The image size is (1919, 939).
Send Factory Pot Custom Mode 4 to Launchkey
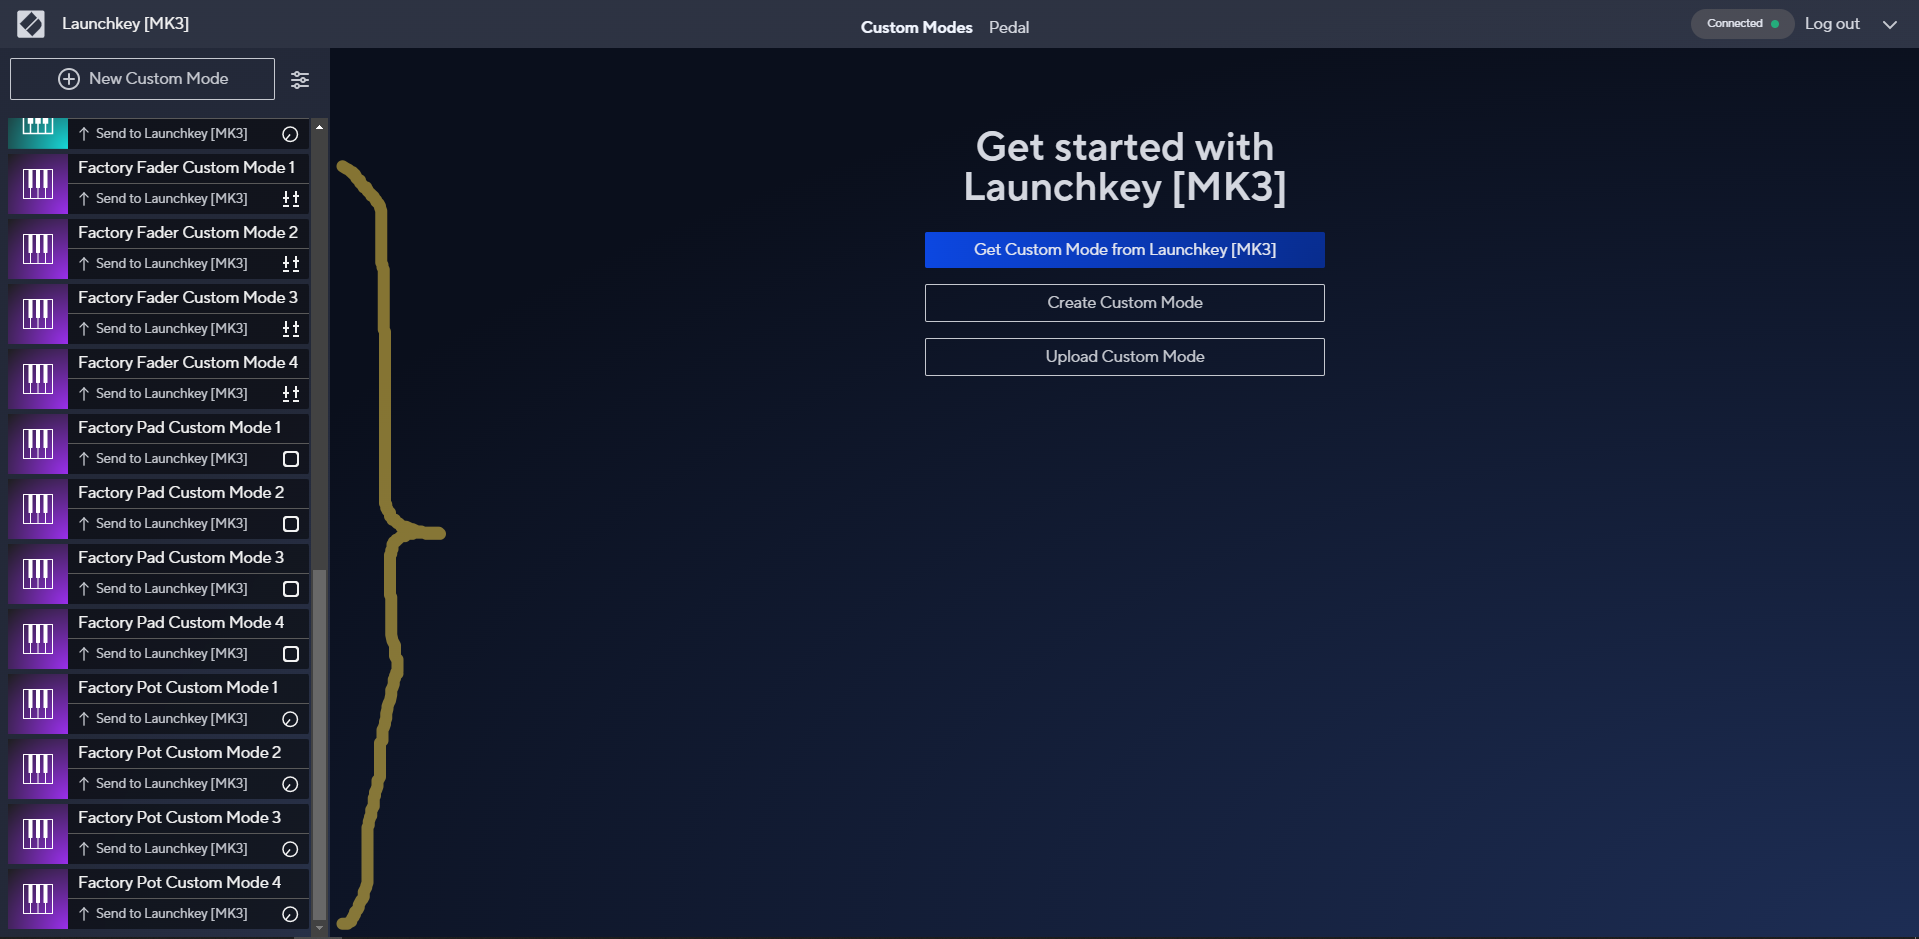click(x=163, y=914)
